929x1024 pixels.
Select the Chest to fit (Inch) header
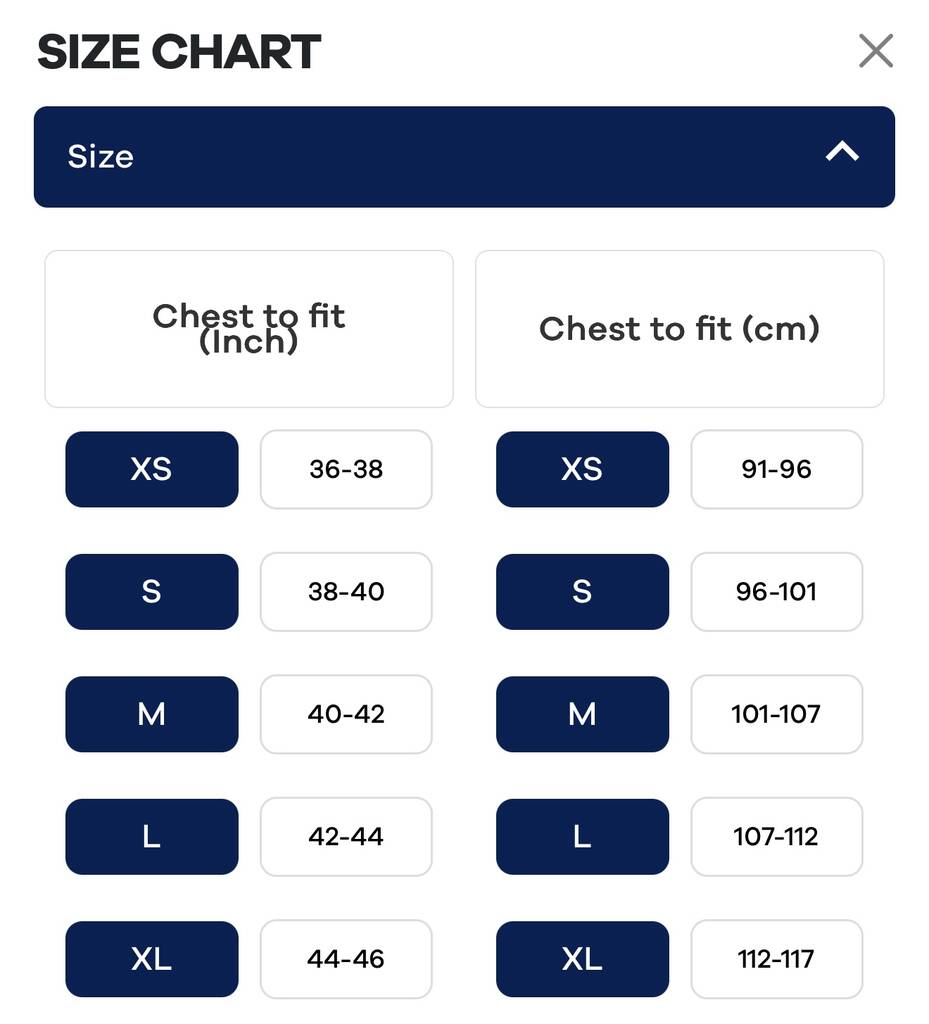coord(249,329)
